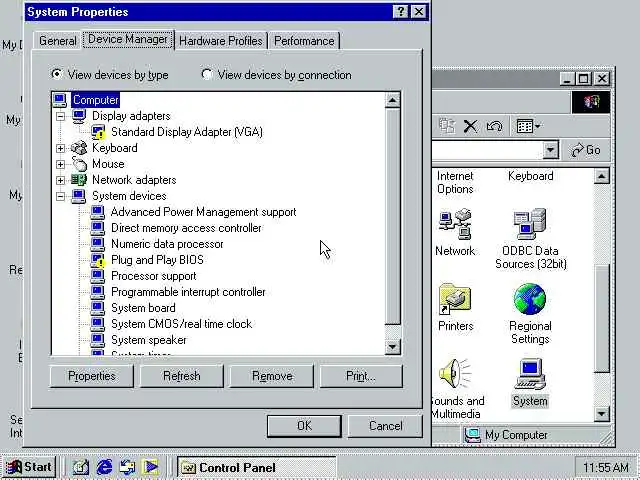The image size is (640, 480).
Task: Expand the Network adapters branch
Action: pos(60,180)
